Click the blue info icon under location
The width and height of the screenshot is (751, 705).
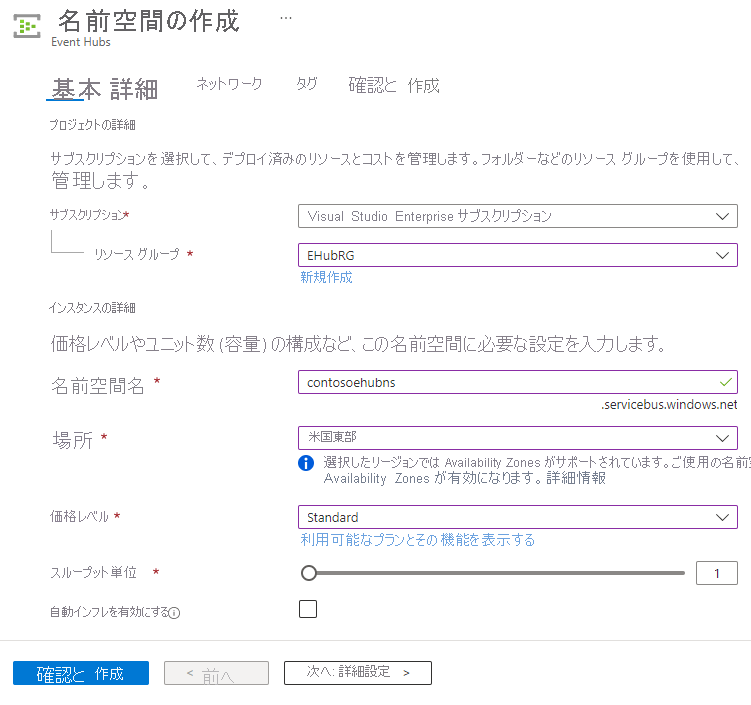[x=306, y=463]
